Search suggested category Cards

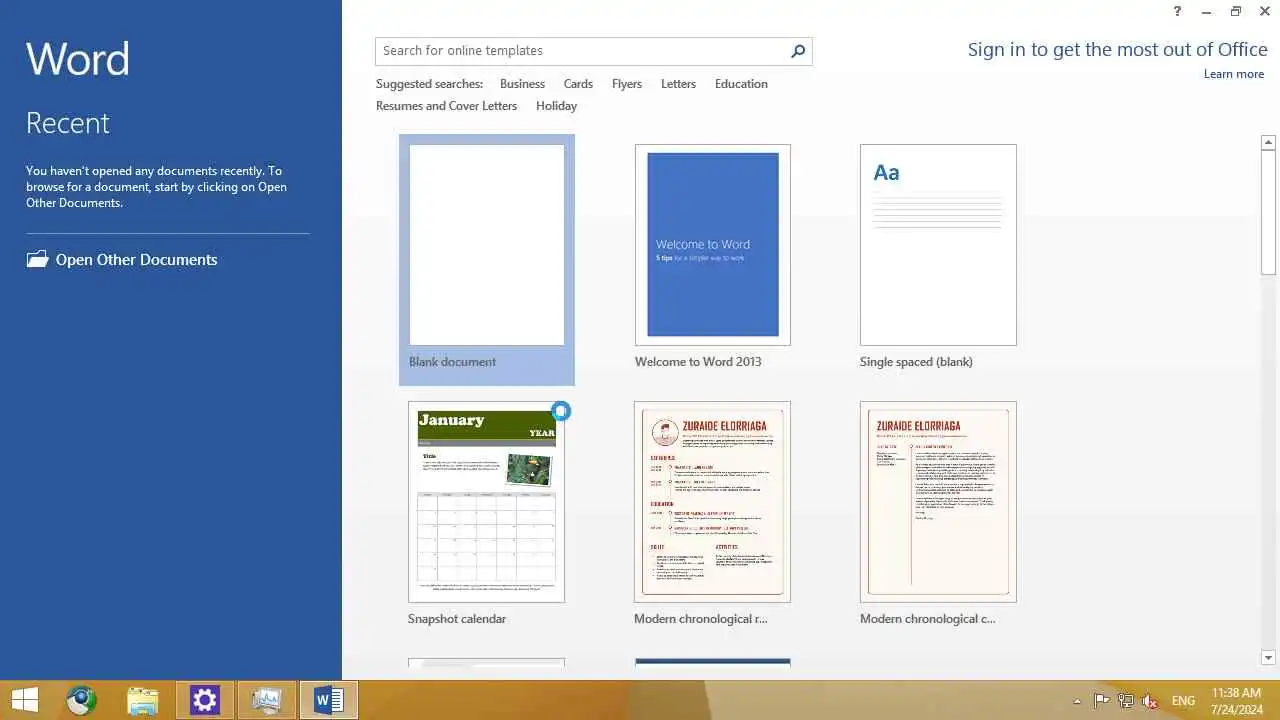578,84
